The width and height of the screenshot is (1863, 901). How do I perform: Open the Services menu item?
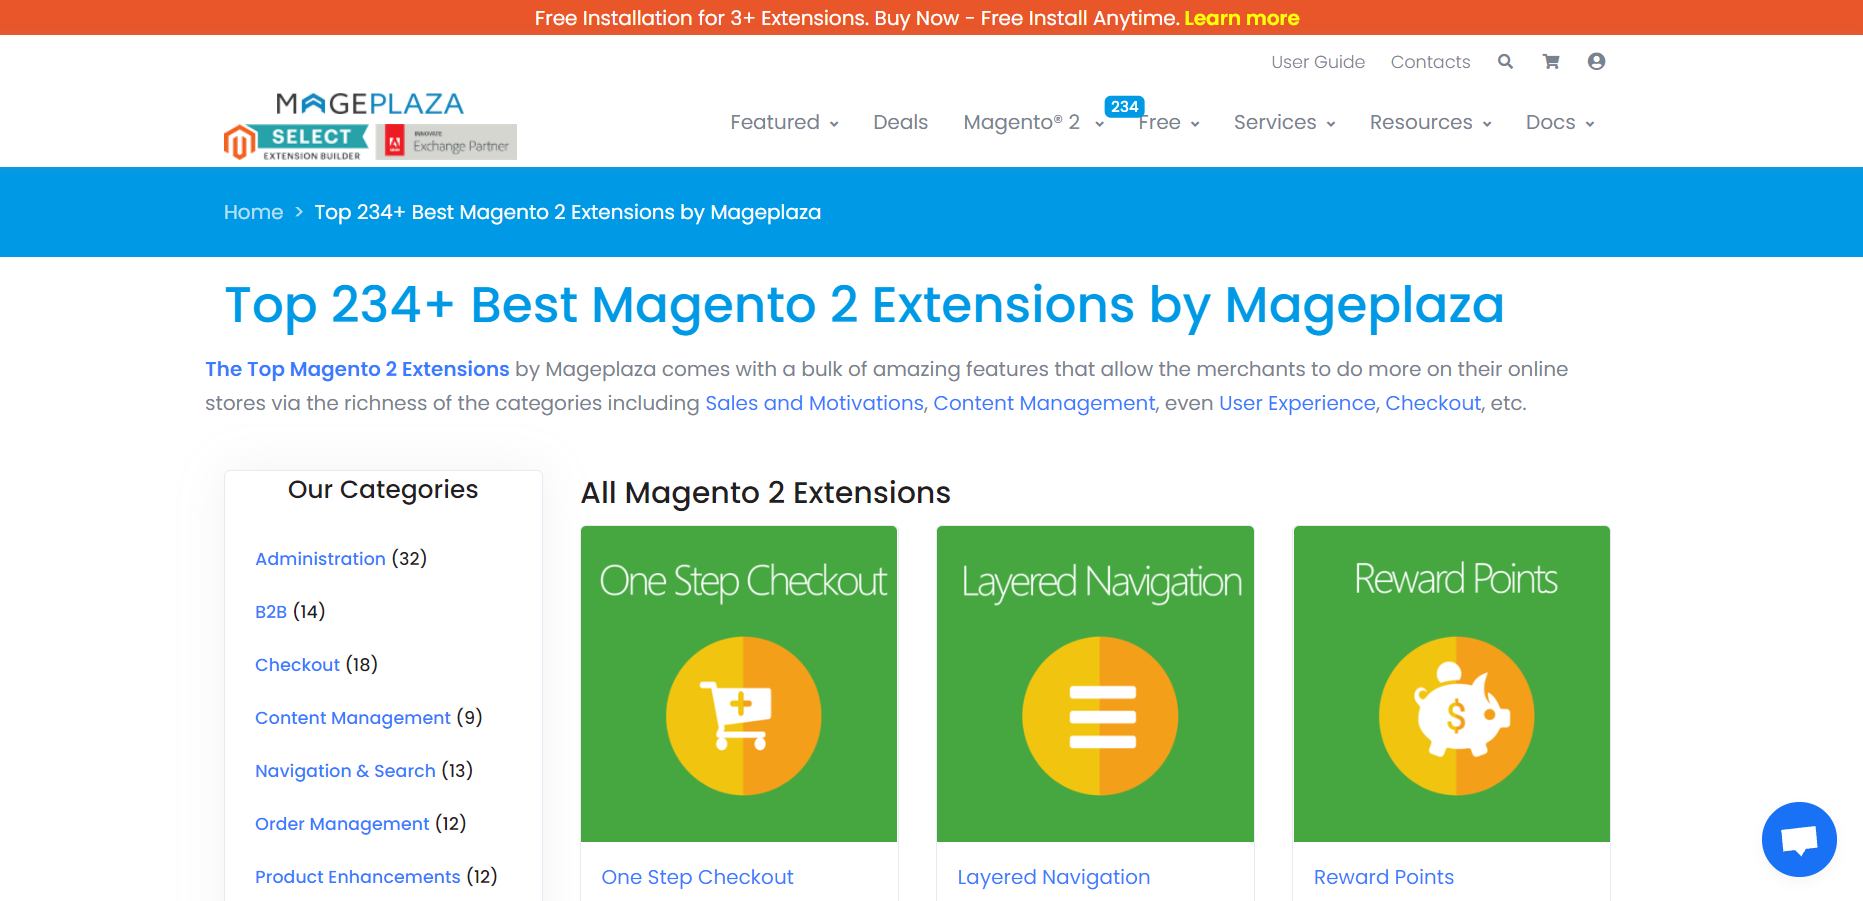1275,122
